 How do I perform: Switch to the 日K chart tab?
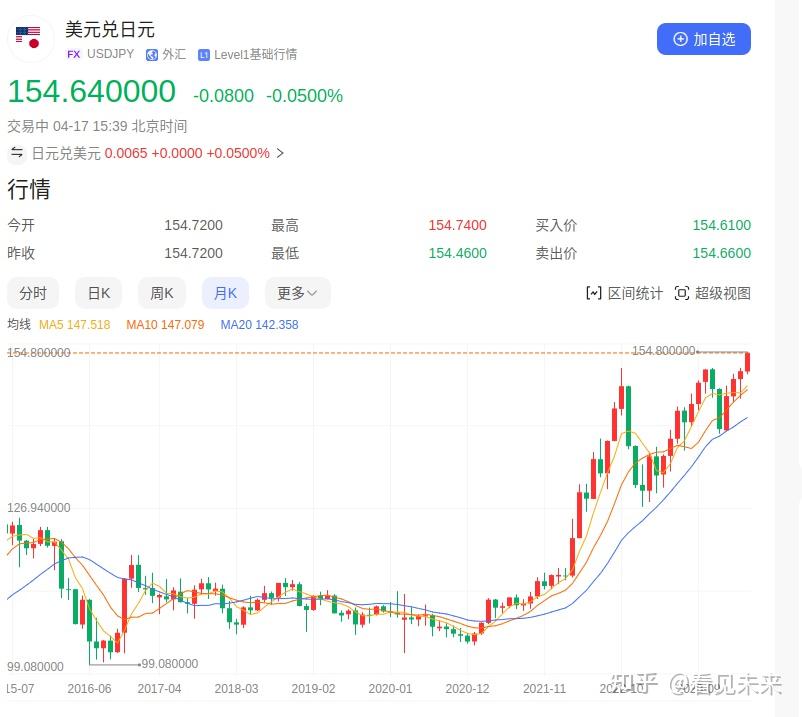(x=99, y=293)
